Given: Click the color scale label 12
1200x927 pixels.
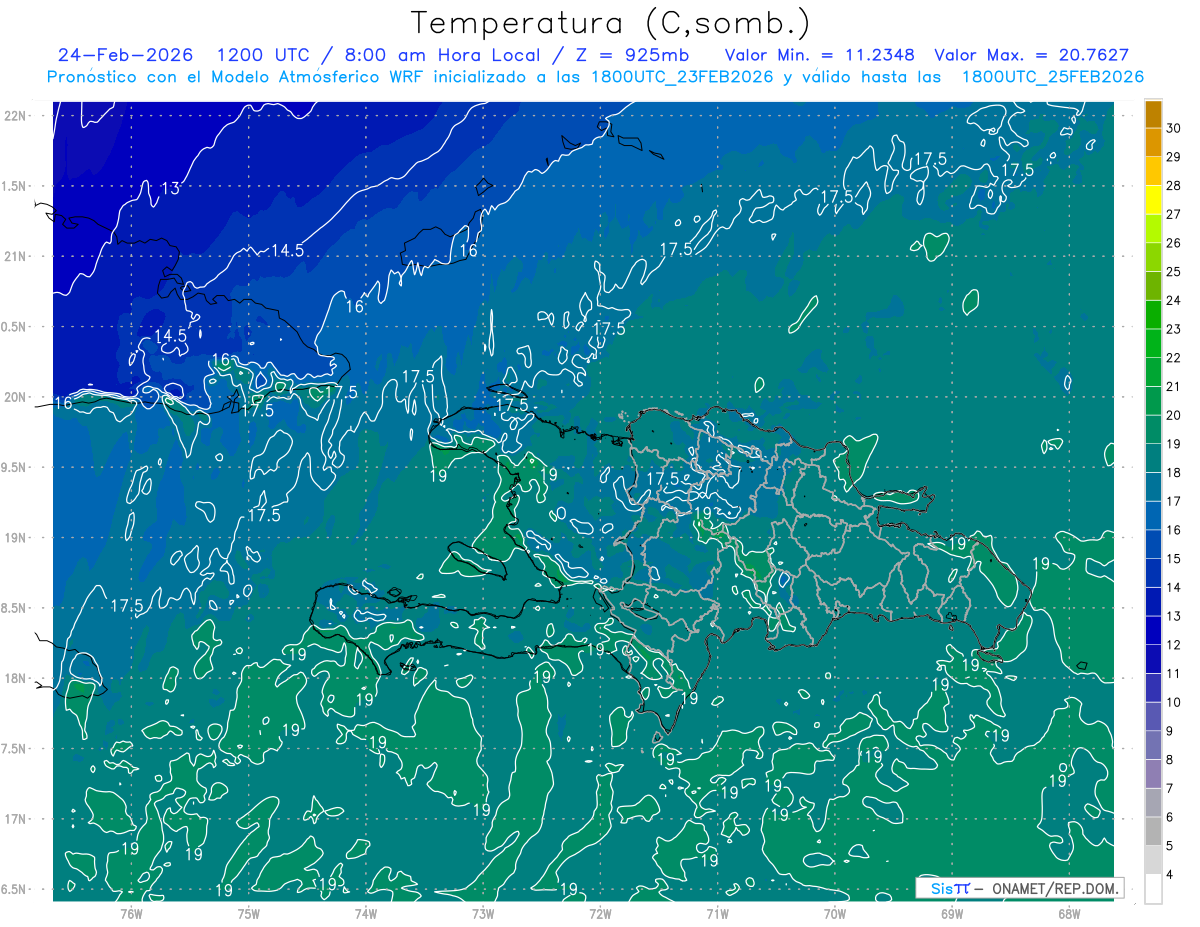Looking at the screenshot, I should [x=1174, y=644].
